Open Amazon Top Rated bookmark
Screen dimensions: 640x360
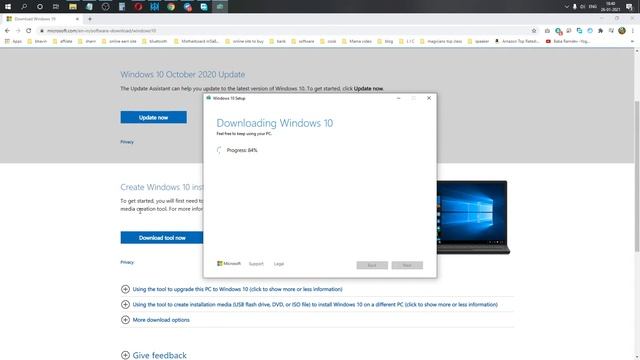tap(517, 41)
